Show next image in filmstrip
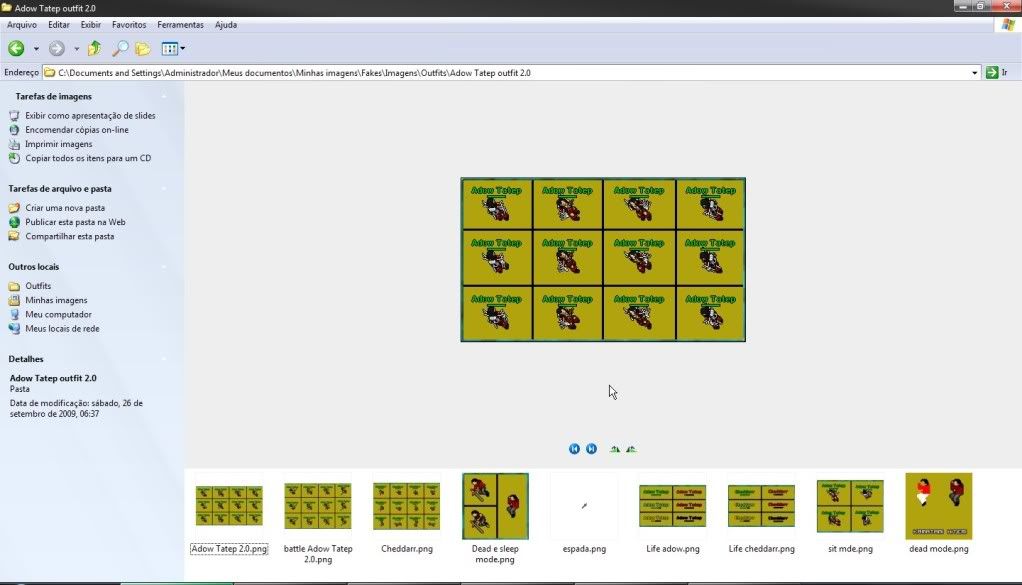 (591, 449)
